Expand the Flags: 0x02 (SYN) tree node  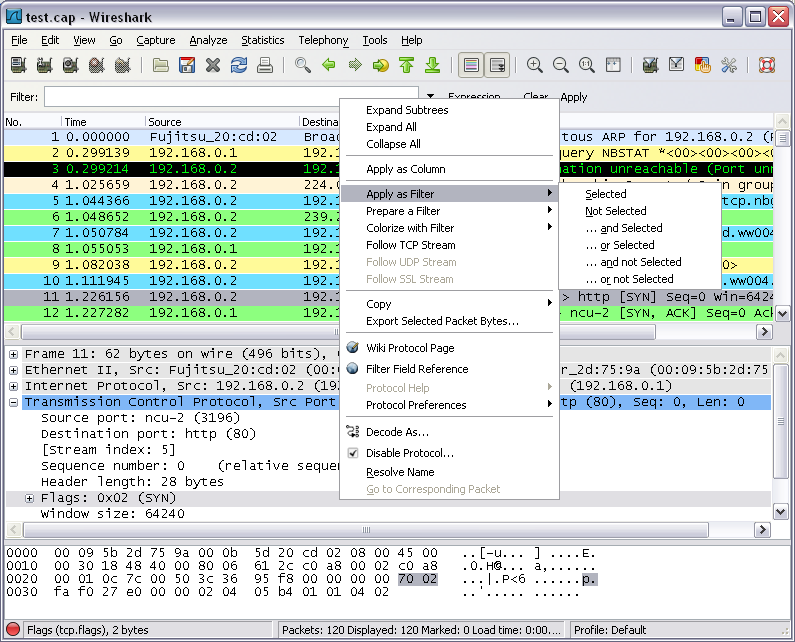click(x=30, y=498)
